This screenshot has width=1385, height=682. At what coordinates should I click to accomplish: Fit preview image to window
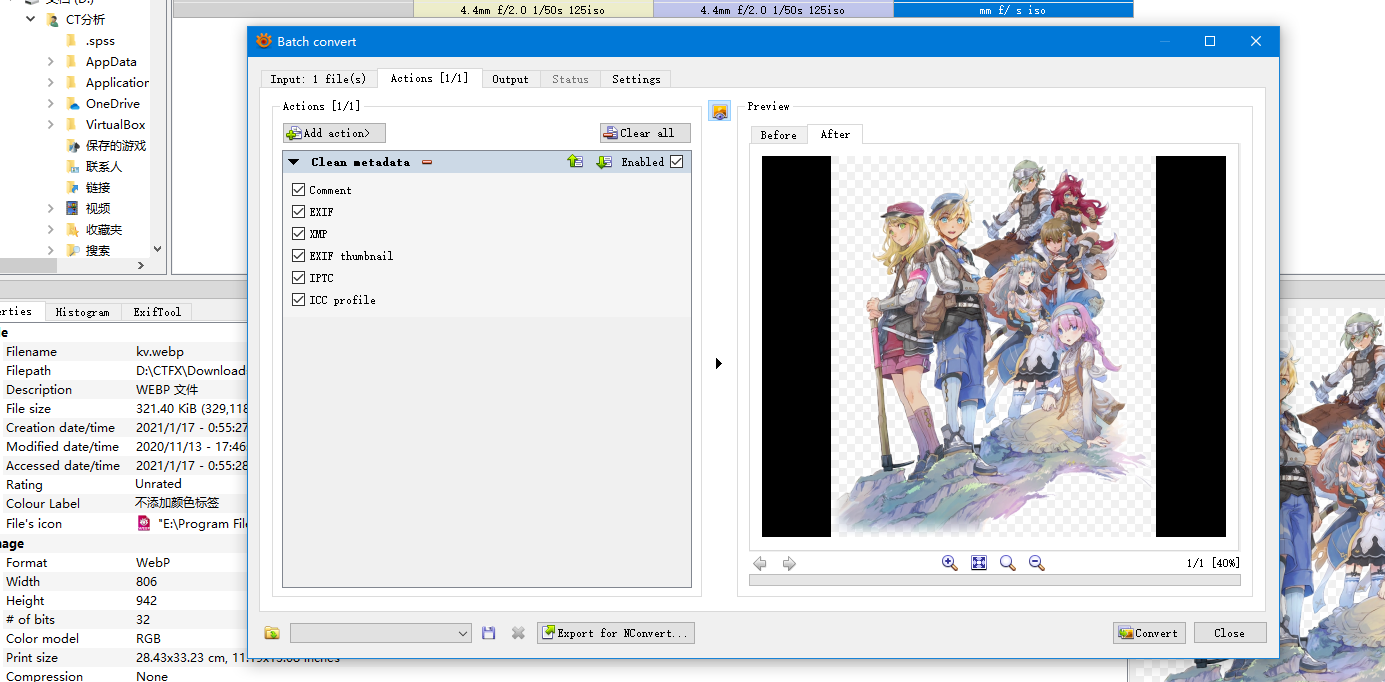[x=979, y=563]
